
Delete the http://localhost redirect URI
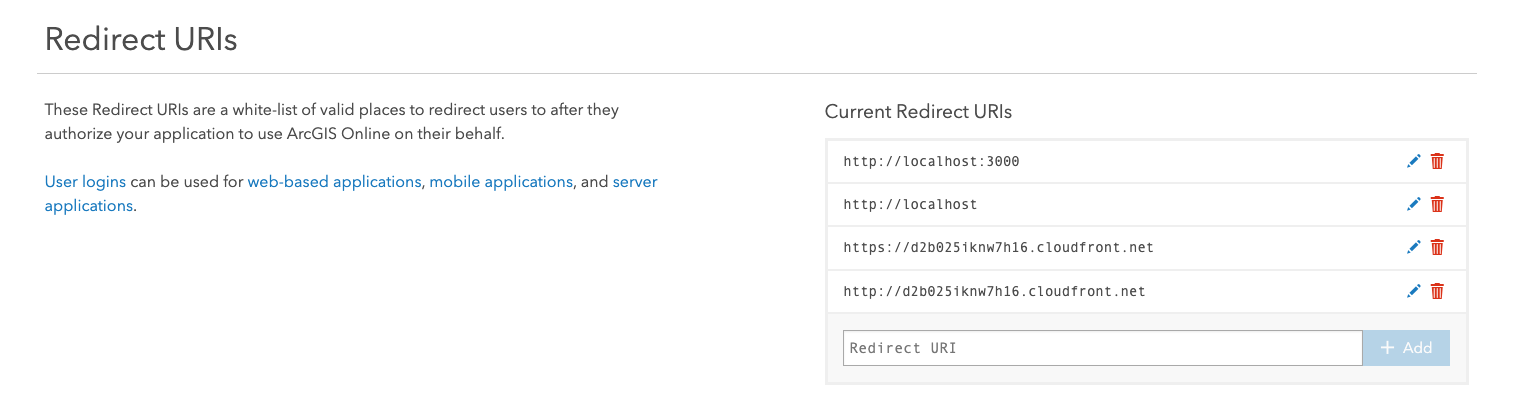coord(1437,204)
